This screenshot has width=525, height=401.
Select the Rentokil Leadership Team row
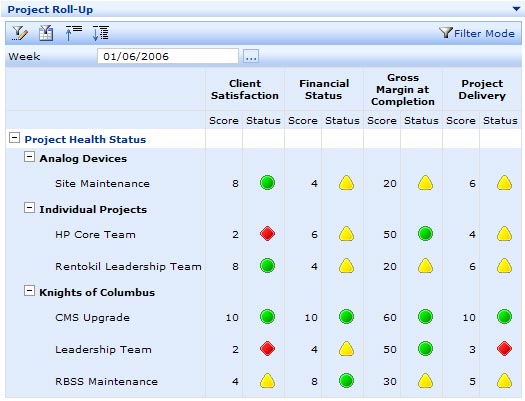point(263,266)
